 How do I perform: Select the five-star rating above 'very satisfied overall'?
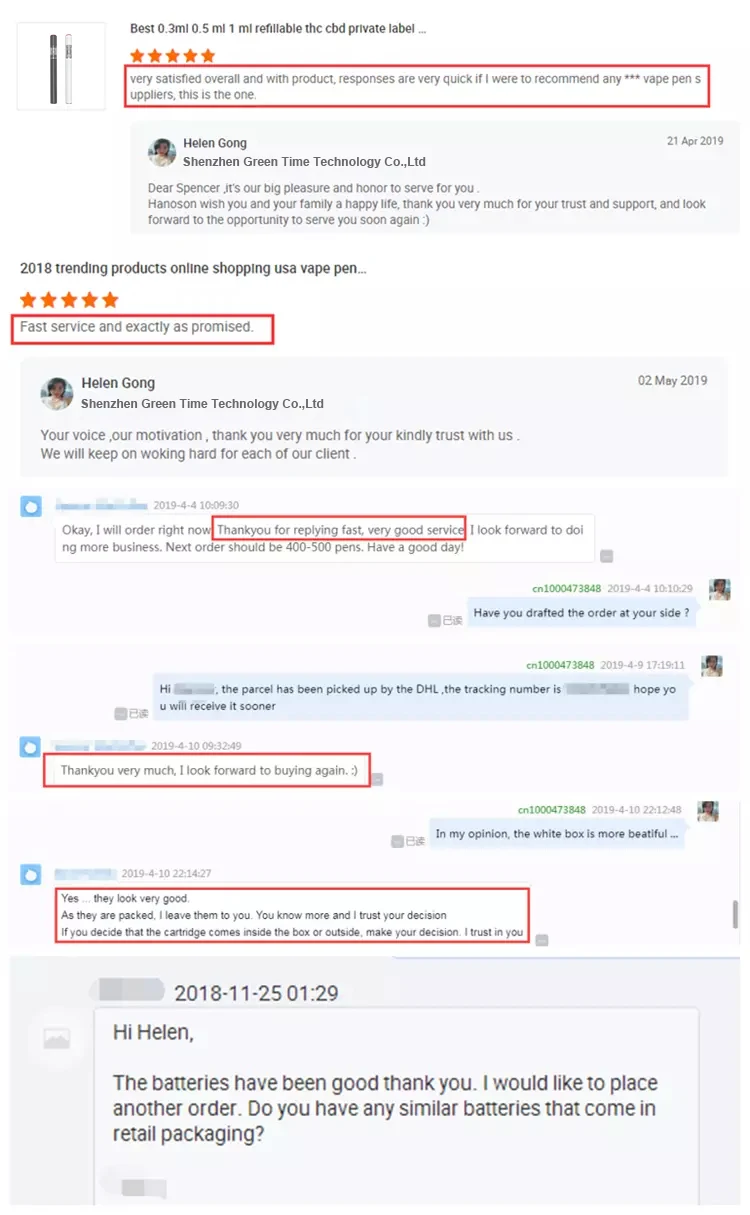coord(172,55)
